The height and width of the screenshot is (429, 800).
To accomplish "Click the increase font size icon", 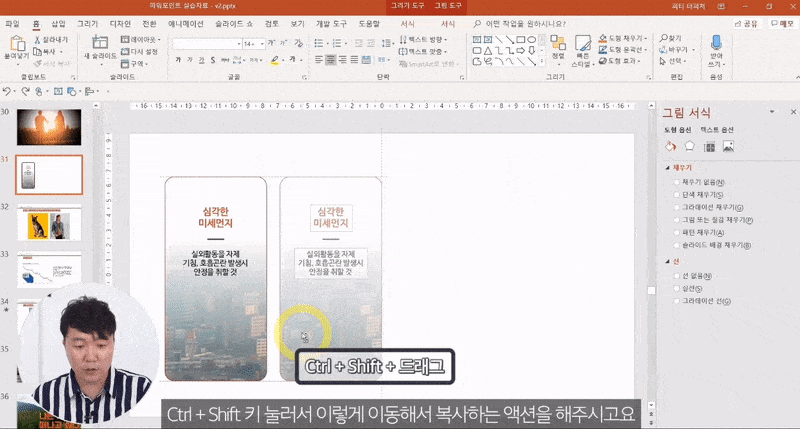I will (271, 43).
